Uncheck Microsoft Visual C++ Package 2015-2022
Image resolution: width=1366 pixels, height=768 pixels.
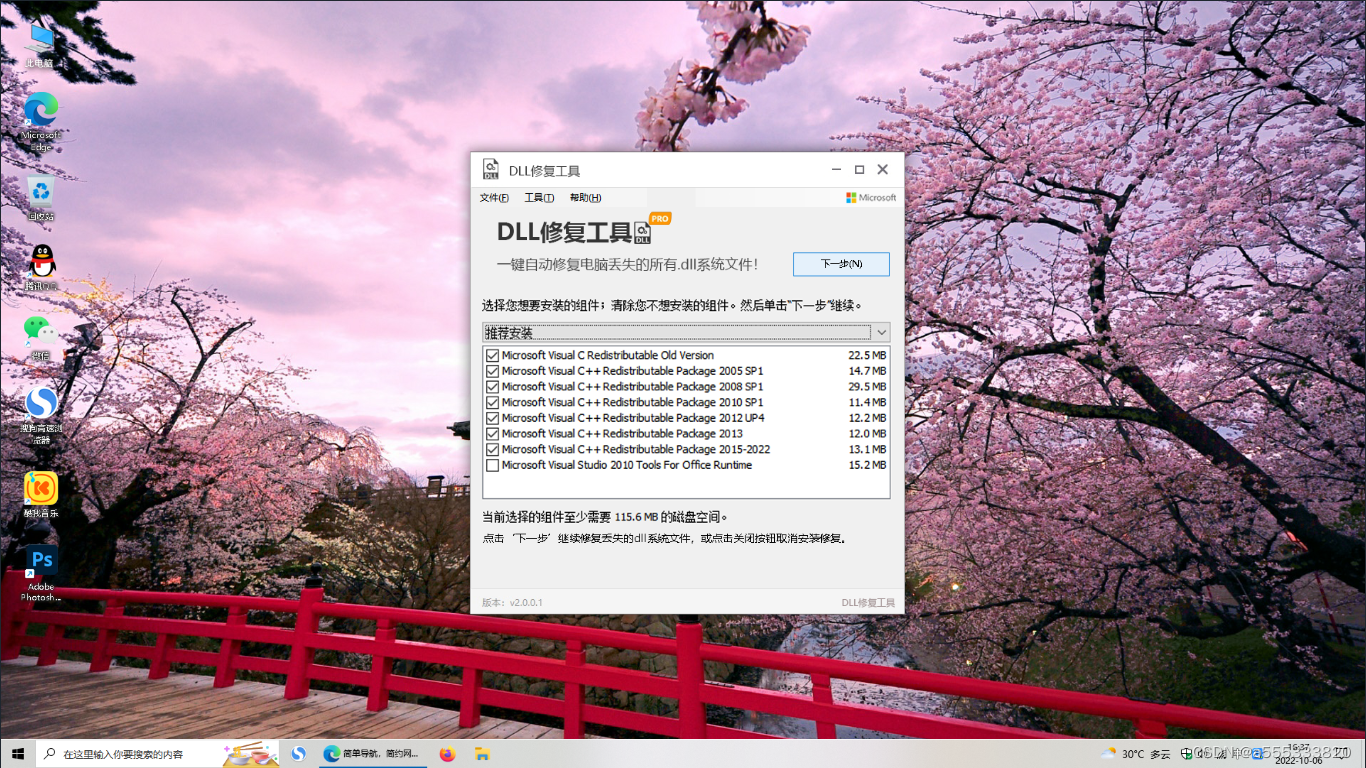tap(492, 449)
